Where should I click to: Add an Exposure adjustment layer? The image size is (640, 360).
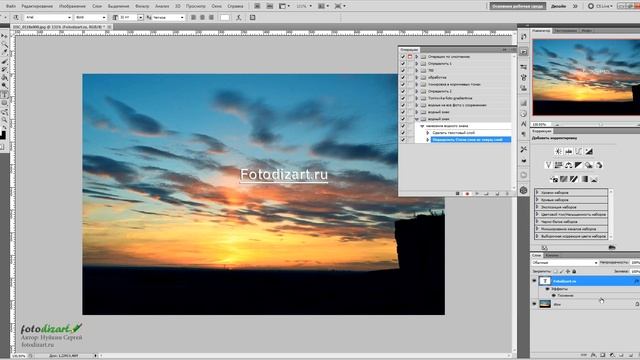[x=589, y=151]
